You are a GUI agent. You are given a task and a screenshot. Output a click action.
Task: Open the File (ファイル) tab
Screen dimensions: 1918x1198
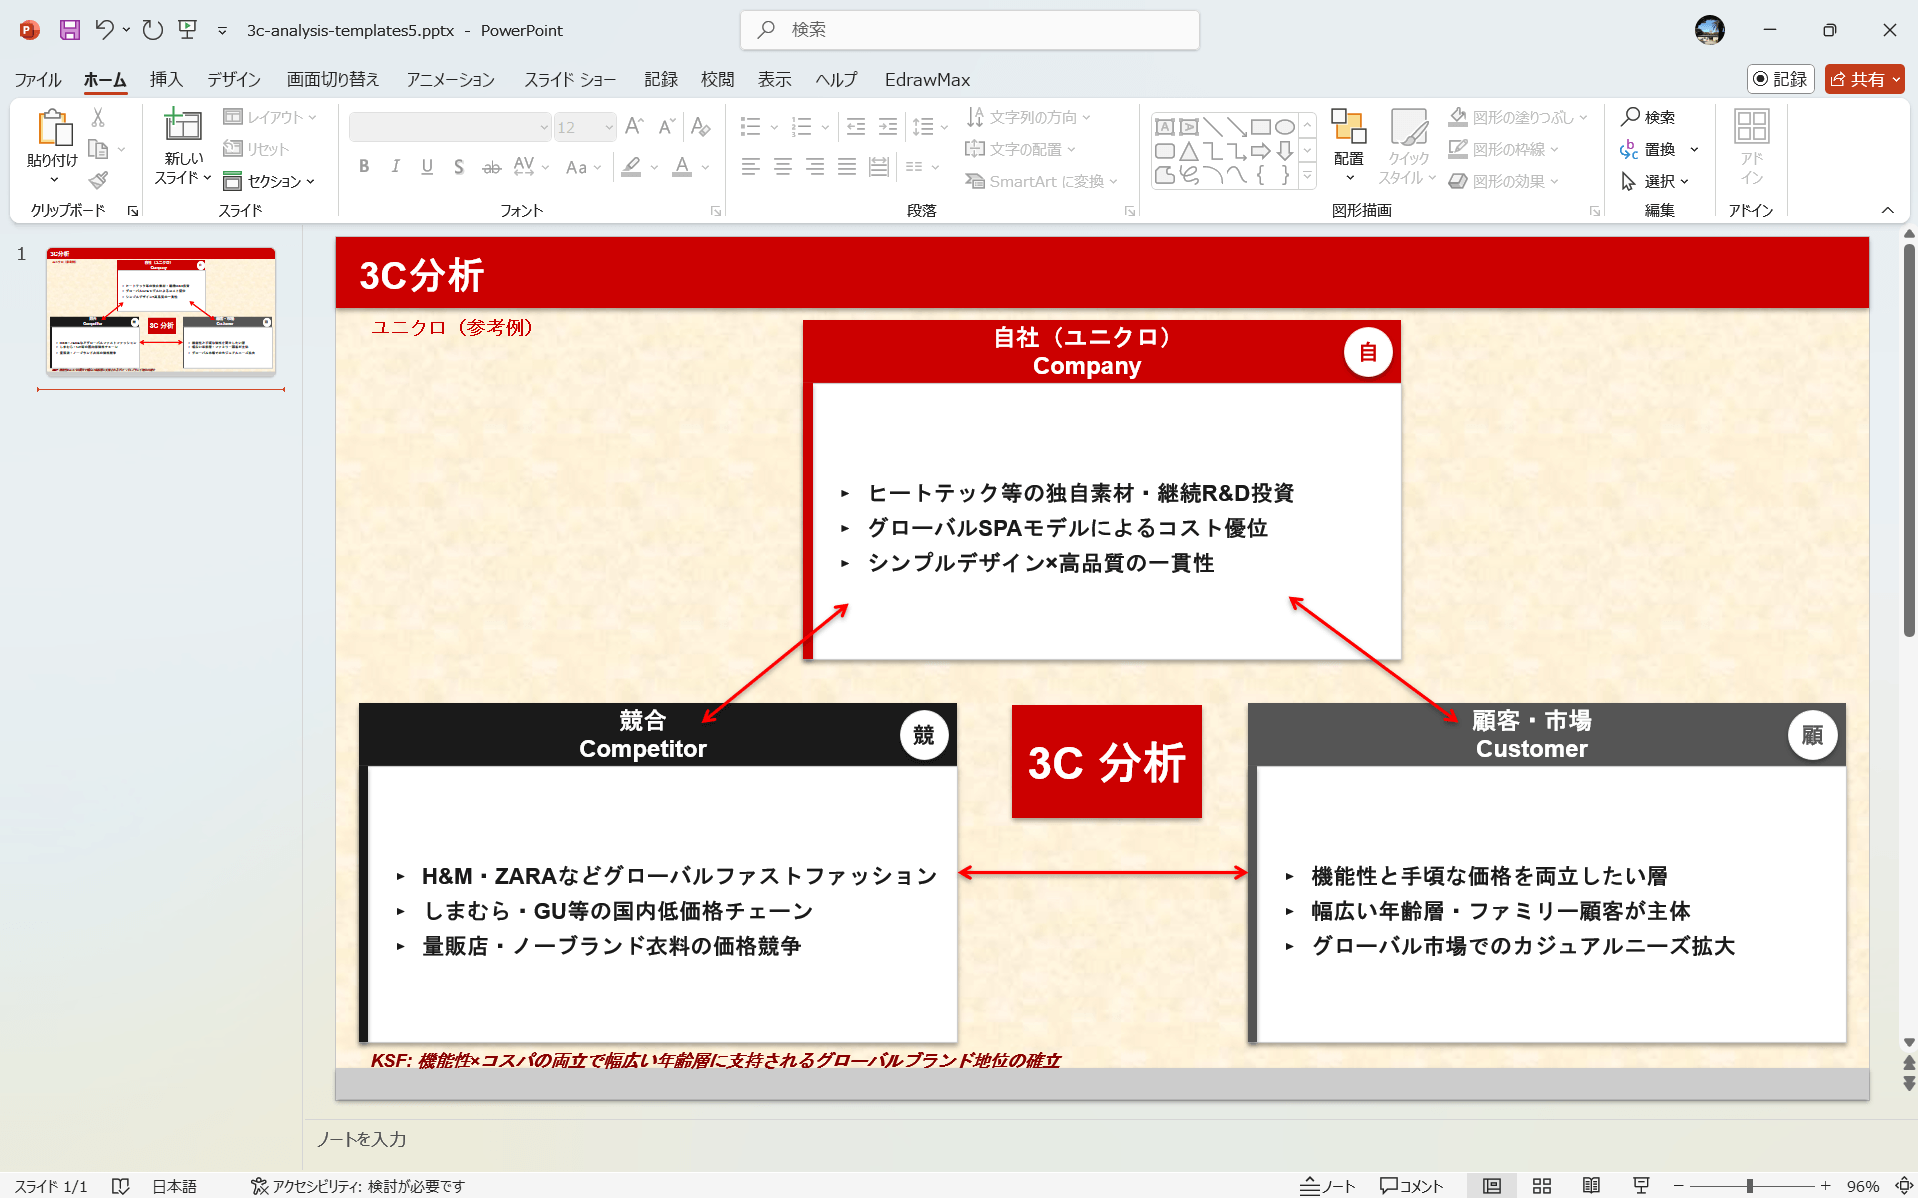point(38,79)
